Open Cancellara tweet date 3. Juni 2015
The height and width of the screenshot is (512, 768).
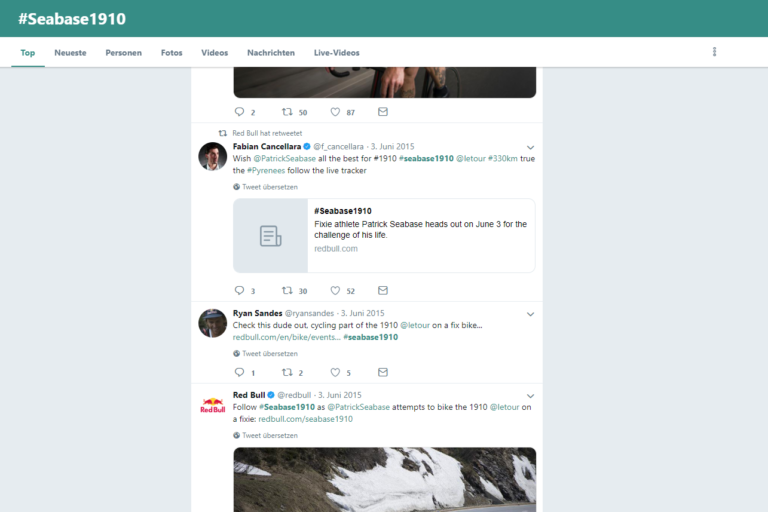click(x=392, y=146)
